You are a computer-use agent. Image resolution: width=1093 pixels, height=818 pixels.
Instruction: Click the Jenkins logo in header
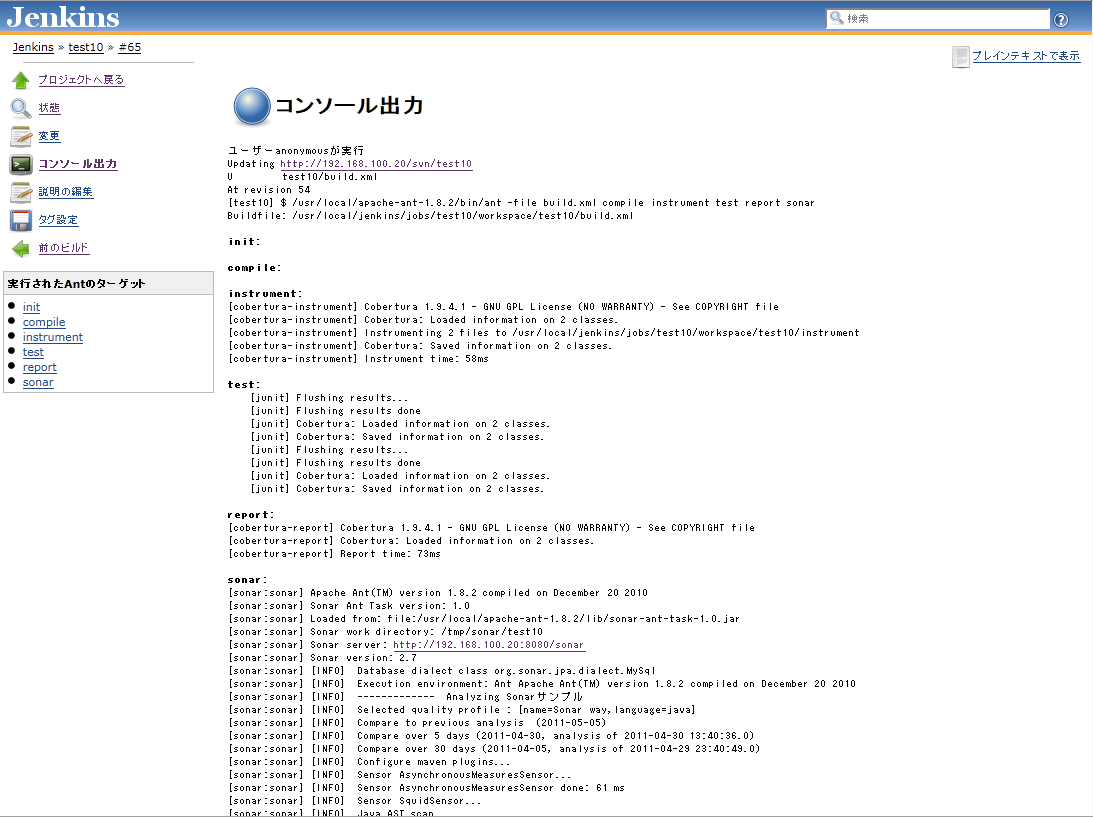(63, 17)
